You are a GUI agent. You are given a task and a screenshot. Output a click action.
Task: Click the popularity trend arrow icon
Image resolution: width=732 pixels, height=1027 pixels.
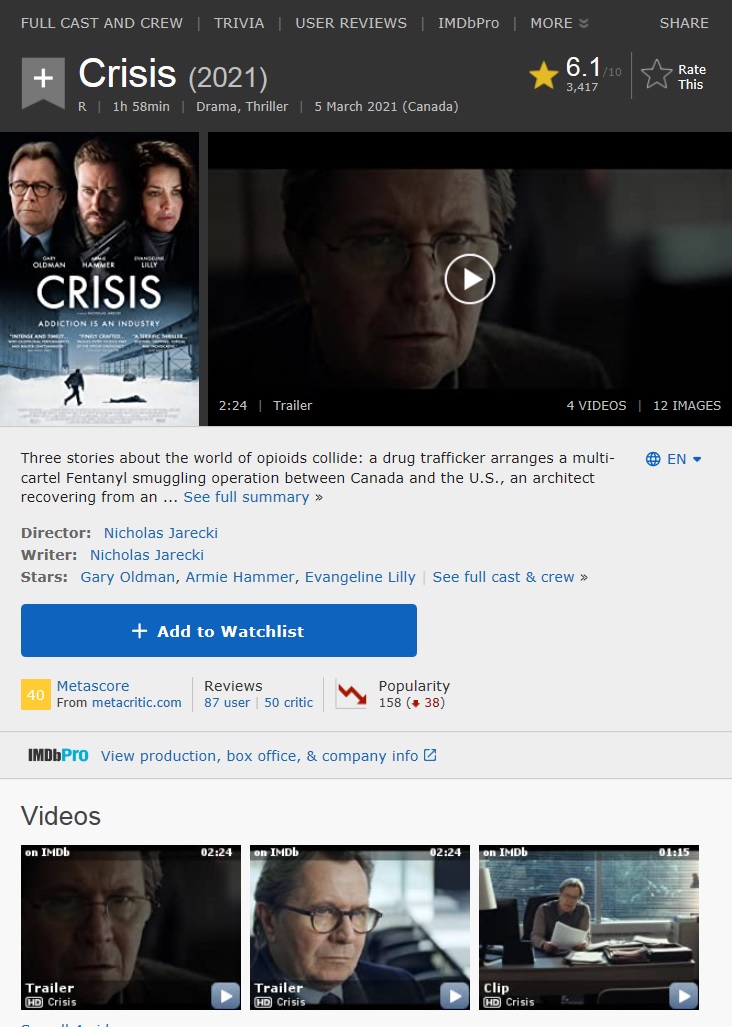(x=352, y=694)
